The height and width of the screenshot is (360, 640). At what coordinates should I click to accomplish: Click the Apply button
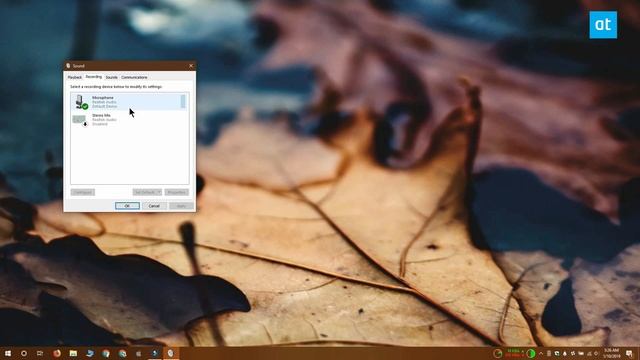pos(181,206)
